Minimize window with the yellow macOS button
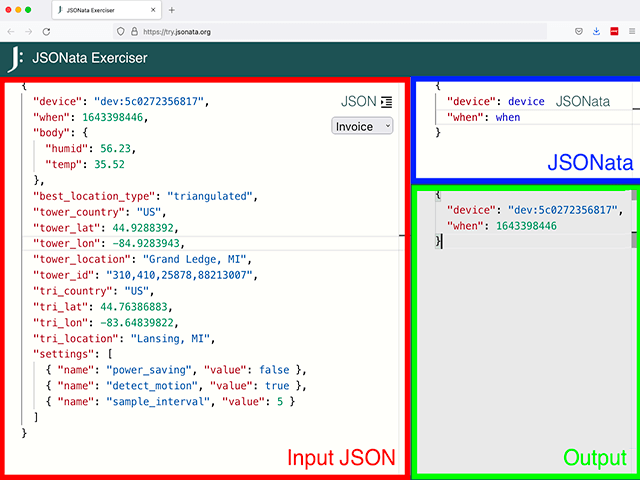The height and width of the screenshot is (480, 640). [18, 10]
